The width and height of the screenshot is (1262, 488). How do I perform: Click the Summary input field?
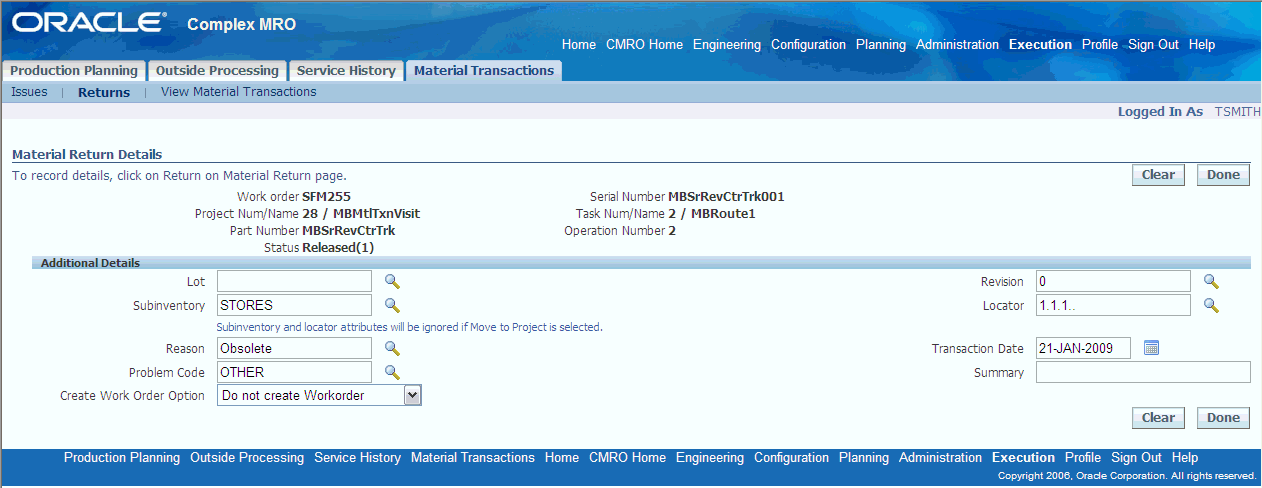pos(1143,372)
